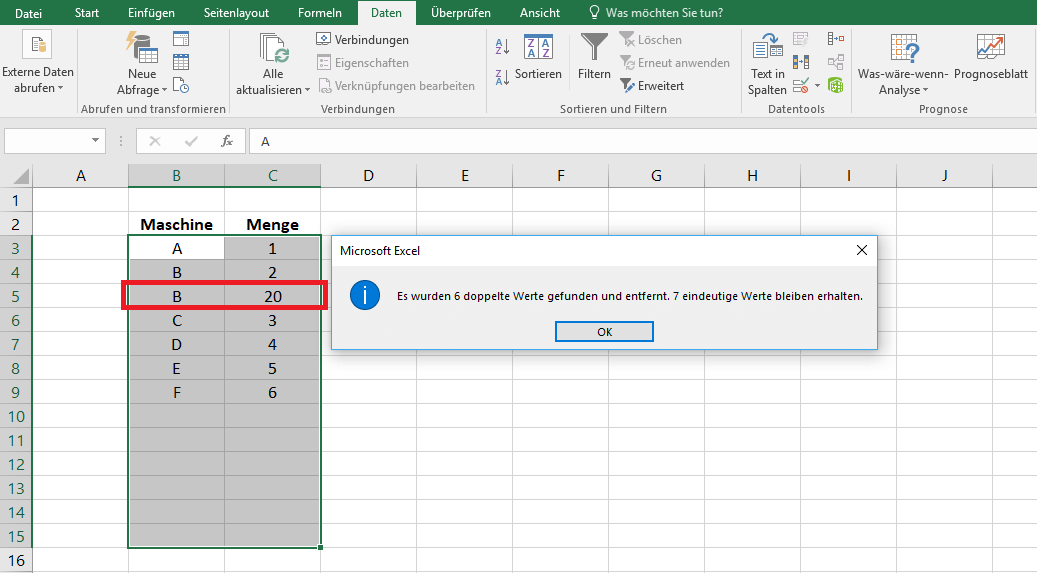This screenshot has height=573, width=1037.
Task: Toggle the Filtern funnel
Action: (x=594, y=58)
